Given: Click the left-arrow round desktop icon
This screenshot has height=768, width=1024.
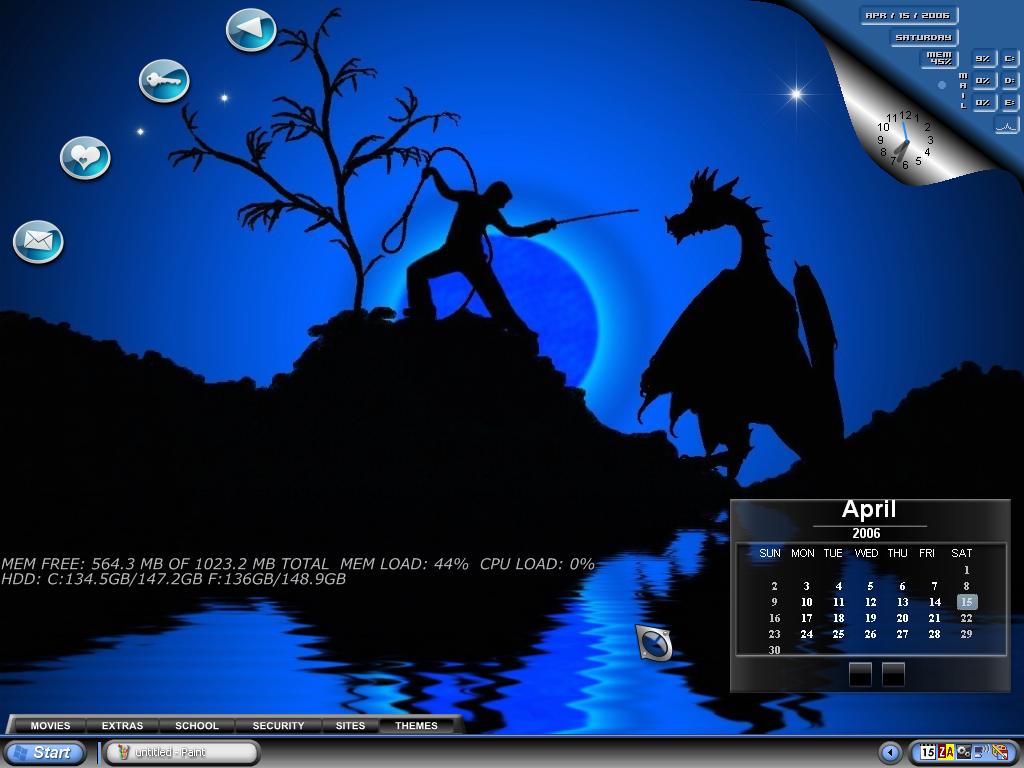Looking at the screenshot, I should tap(251, 30).
